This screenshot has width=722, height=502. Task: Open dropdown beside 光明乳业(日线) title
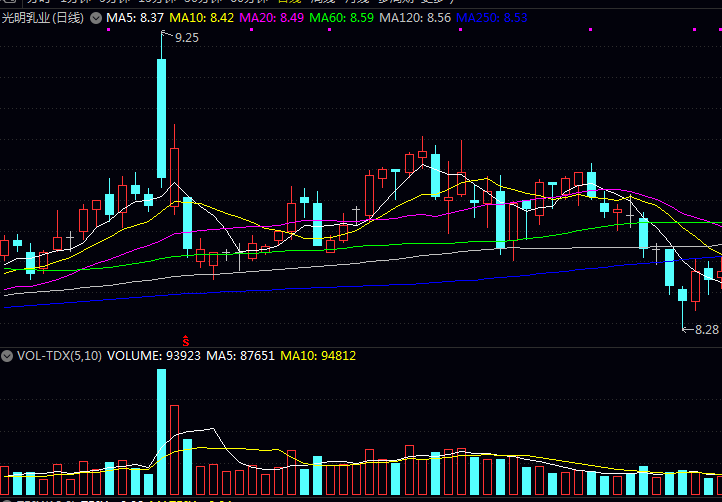pyautogui.click(x=96, y=18)
